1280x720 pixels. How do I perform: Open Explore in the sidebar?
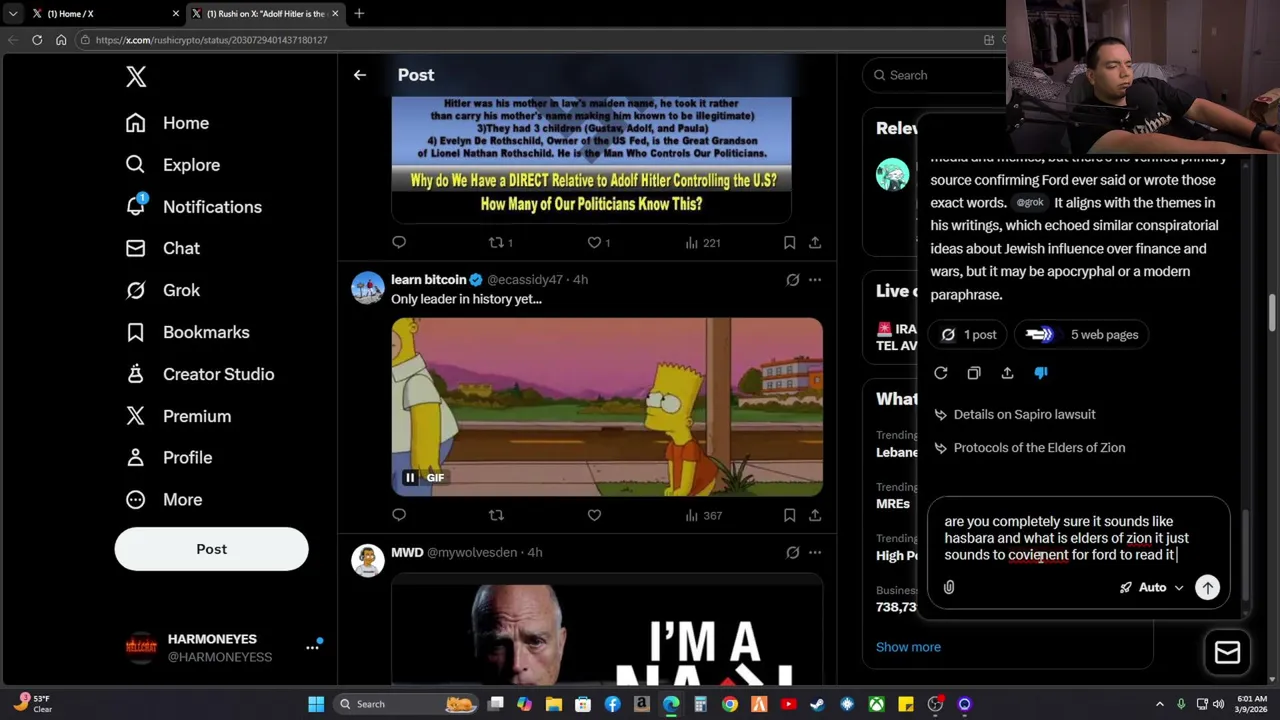click(x=172, y=165)
